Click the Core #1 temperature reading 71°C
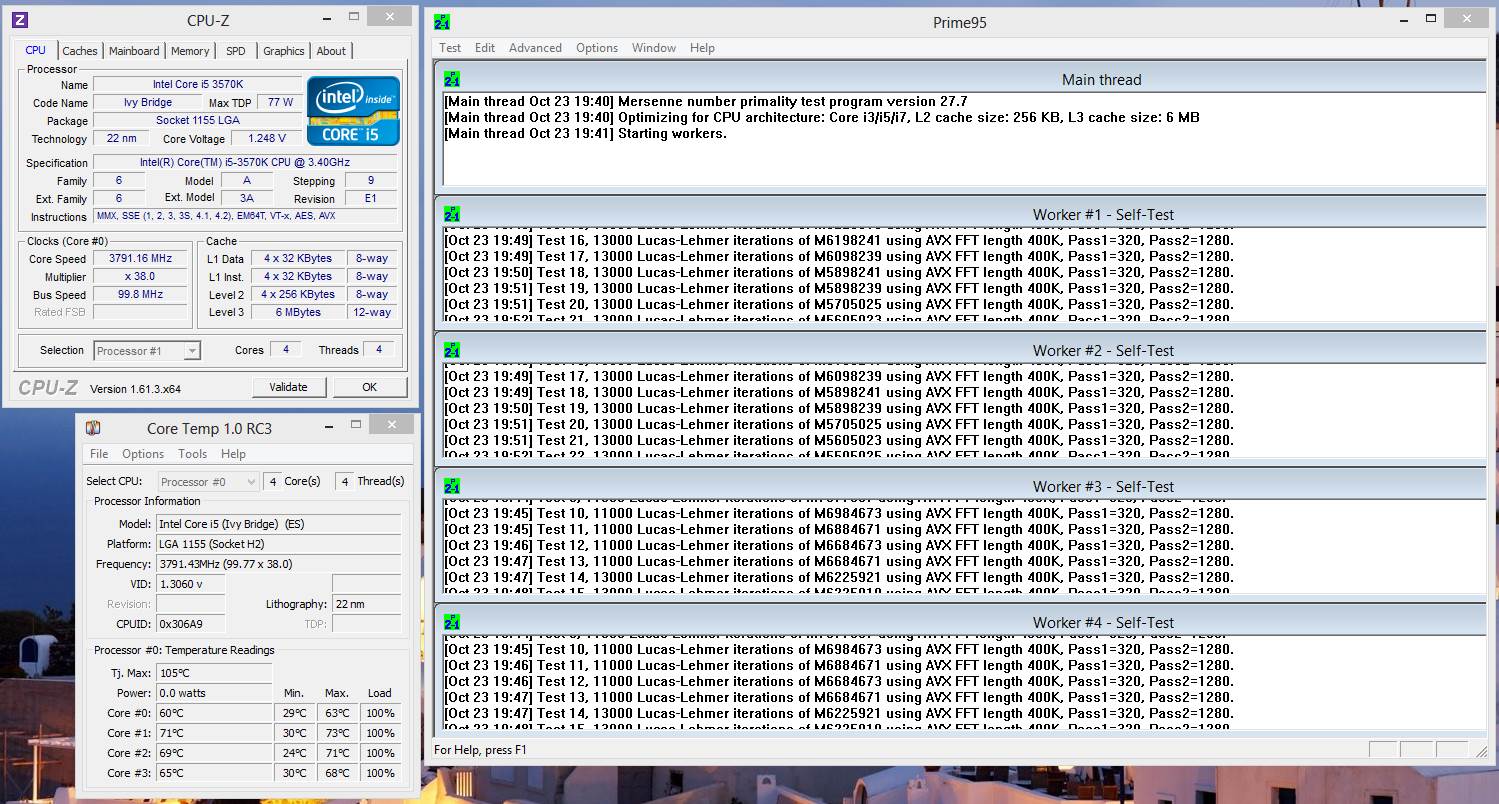Viewport: 1499px width, 804px height. click(214, 733)
